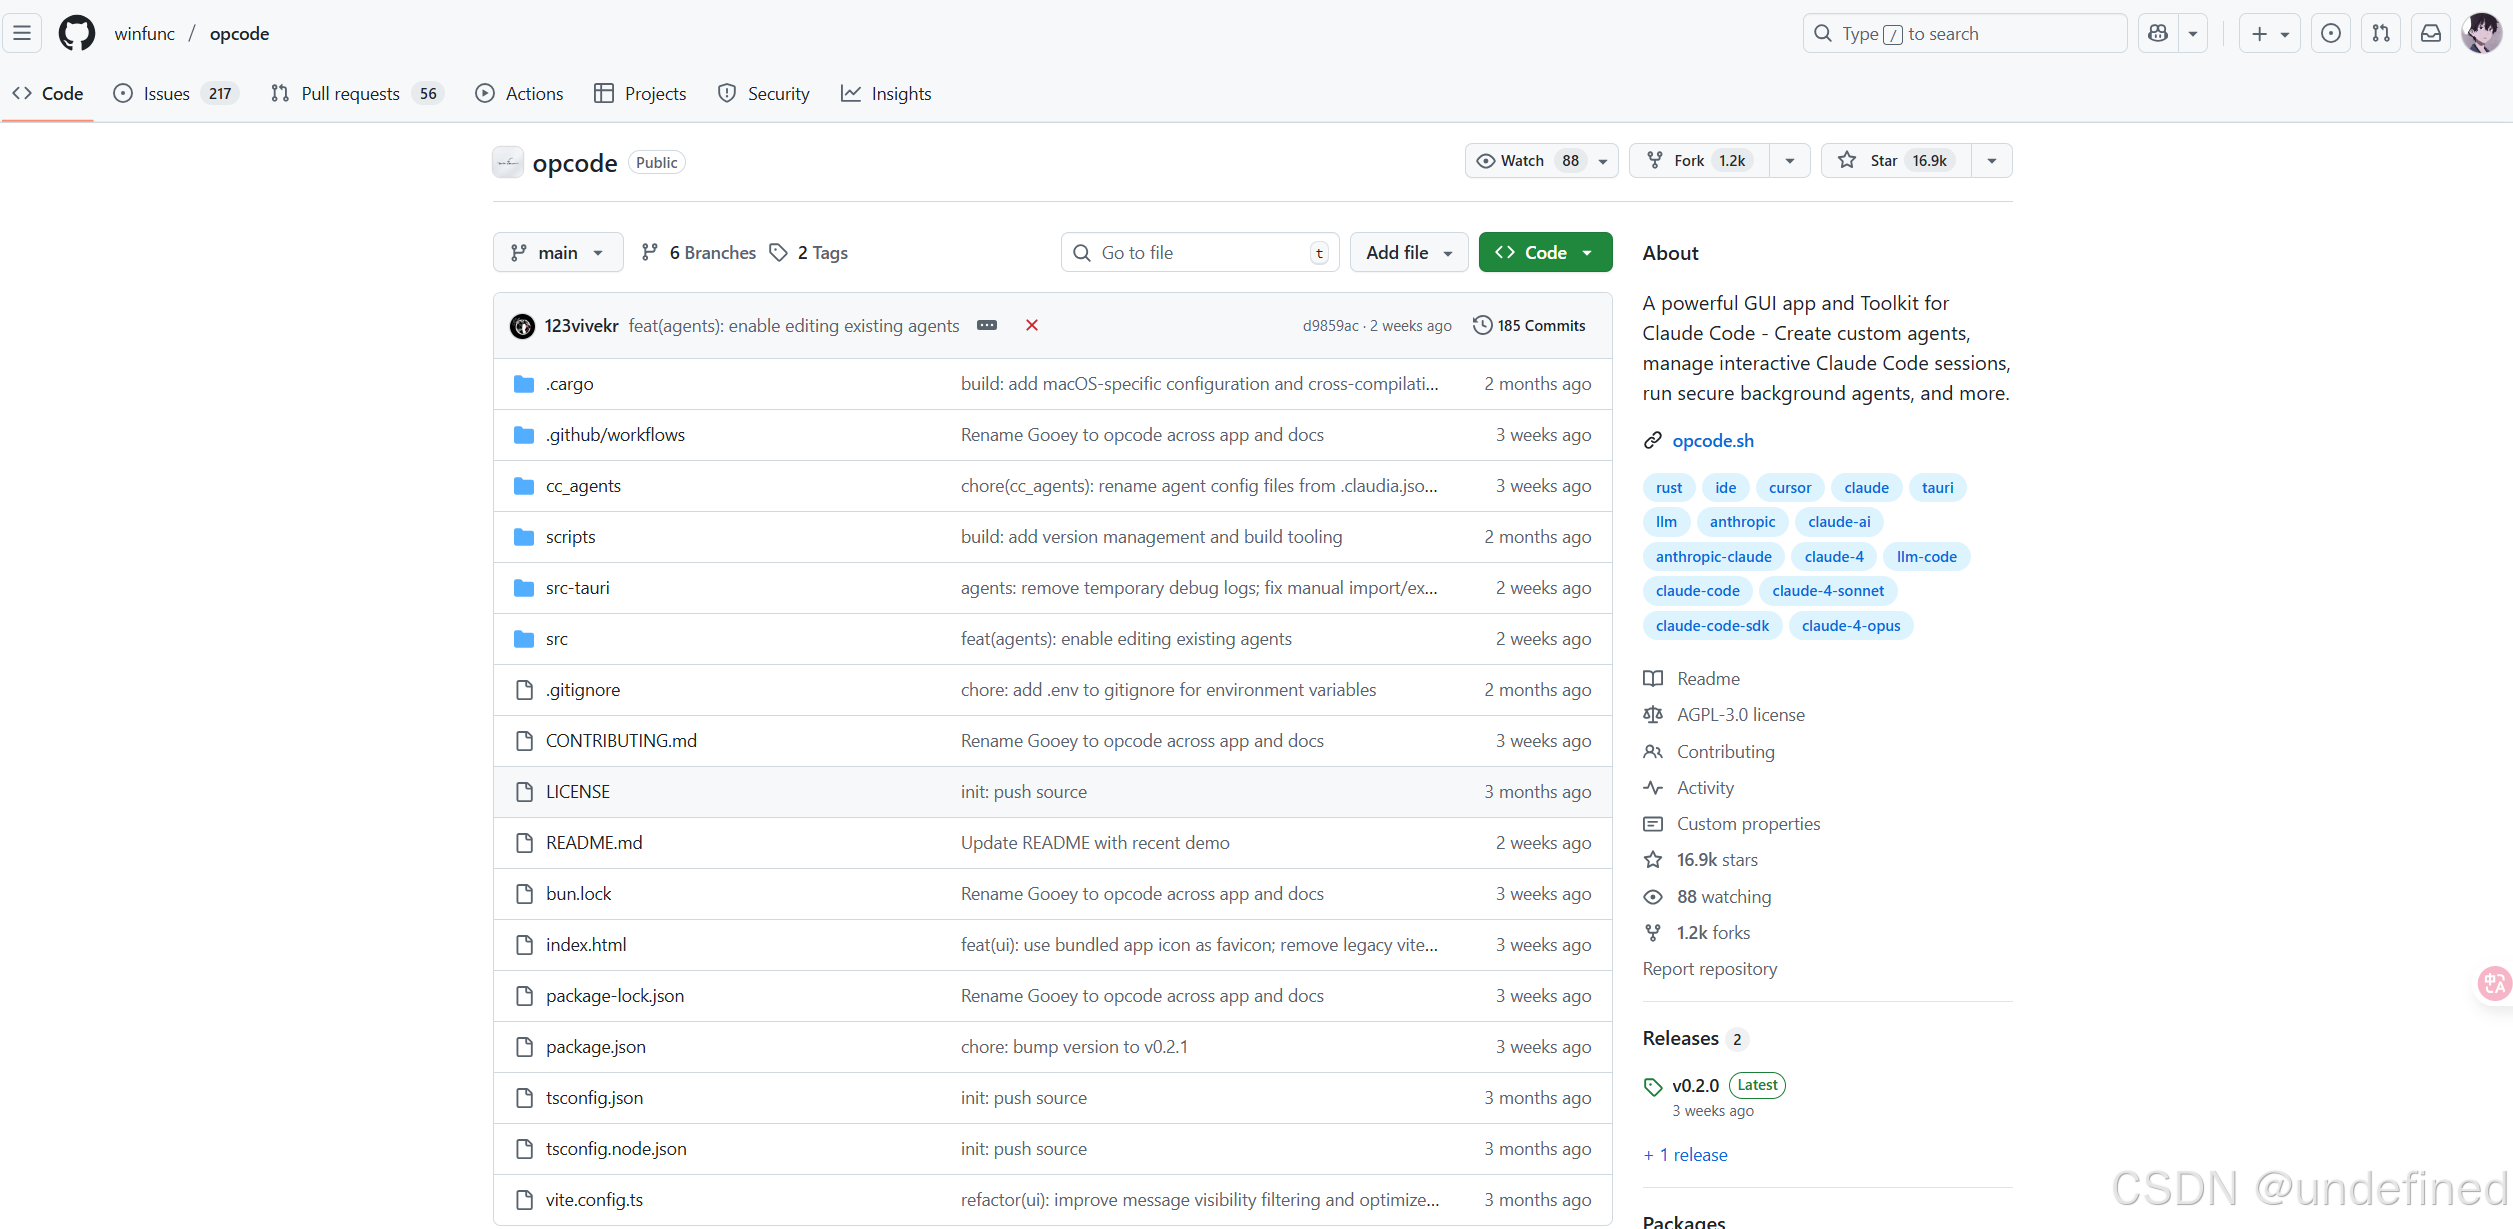2513x1229 pixels.
Task: Expand the Copilot dropdown arrow
Action: point(2192,33)
